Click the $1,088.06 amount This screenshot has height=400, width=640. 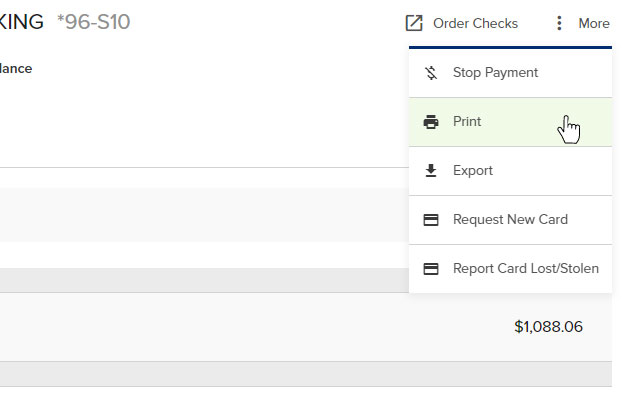(x=548, y=327)
